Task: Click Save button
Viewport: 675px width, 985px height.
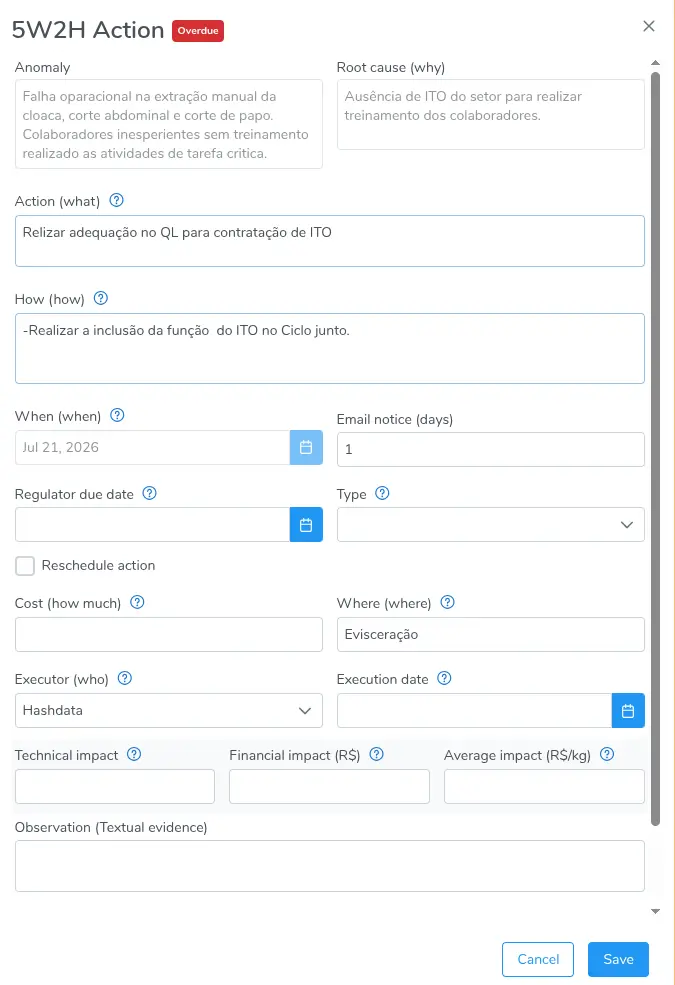Action: click(618, 959)
